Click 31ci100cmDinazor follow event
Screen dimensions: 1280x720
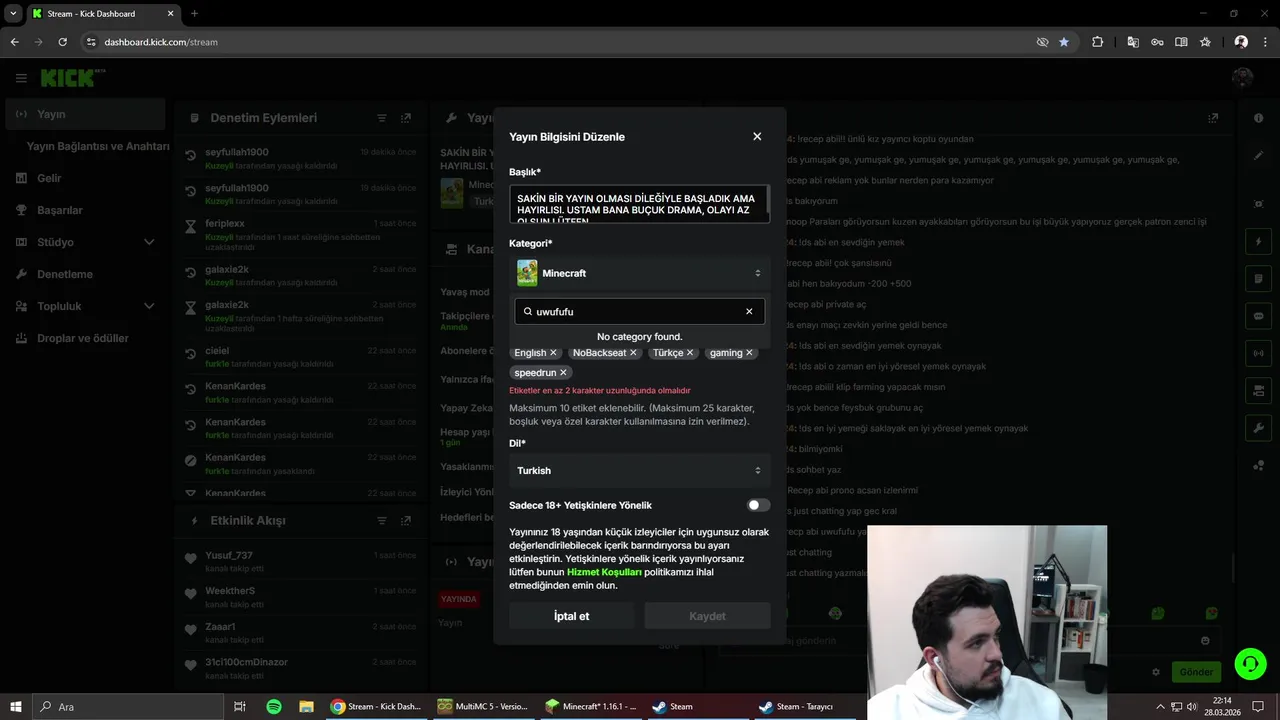[301, 668]
